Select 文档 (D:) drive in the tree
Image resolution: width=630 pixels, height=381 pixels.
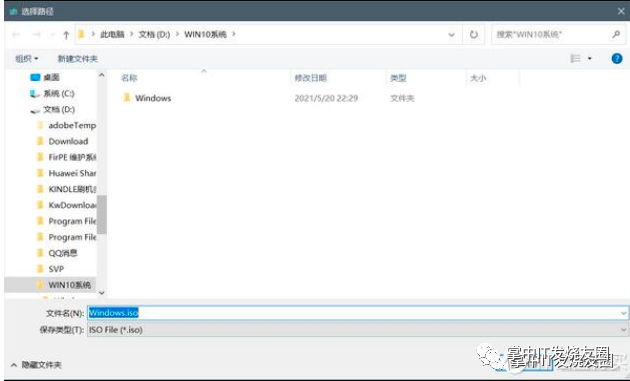coord(59,109)
